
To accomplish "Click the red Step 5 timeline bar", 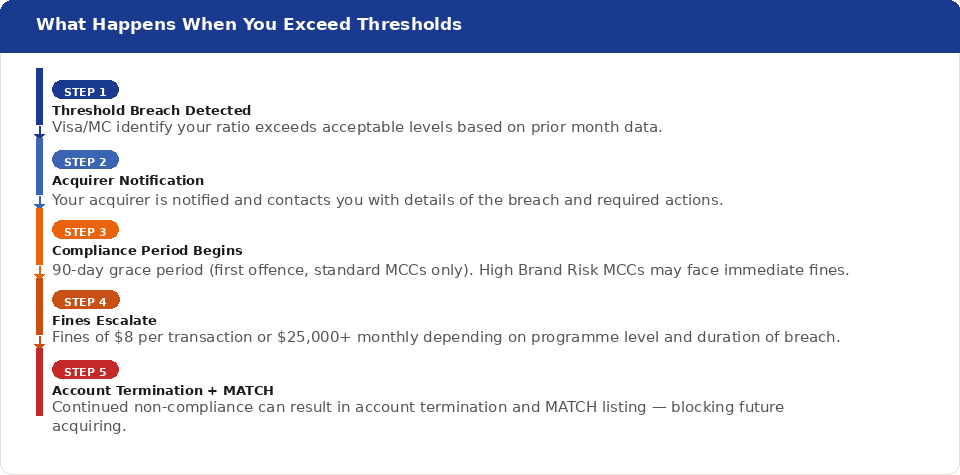I will (x=39, y=382).
